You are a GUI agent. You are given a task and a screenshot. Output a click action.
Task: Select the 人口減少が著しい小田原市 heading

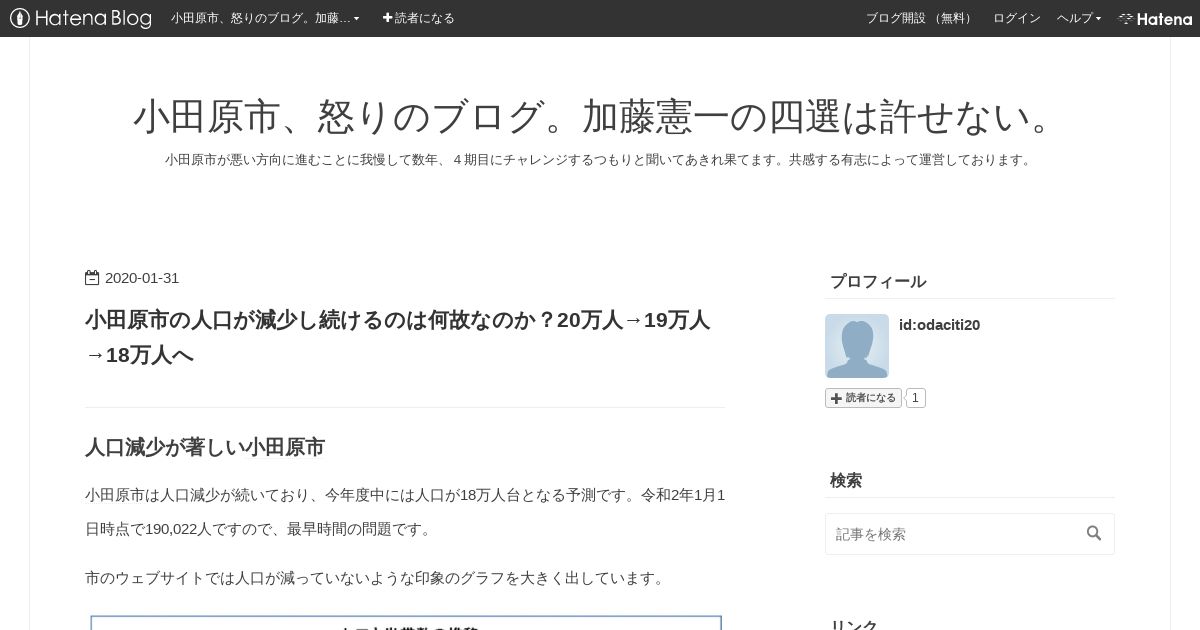click(x=205, y=447)
